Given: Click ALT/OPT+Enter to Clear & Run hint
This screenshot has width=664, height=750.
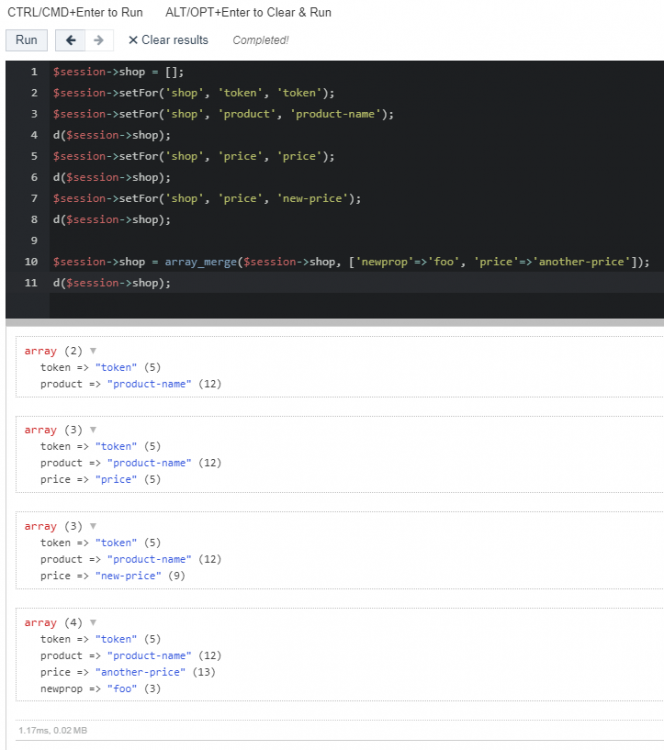Looking at the screenshot, I should [x=248, y=12].
